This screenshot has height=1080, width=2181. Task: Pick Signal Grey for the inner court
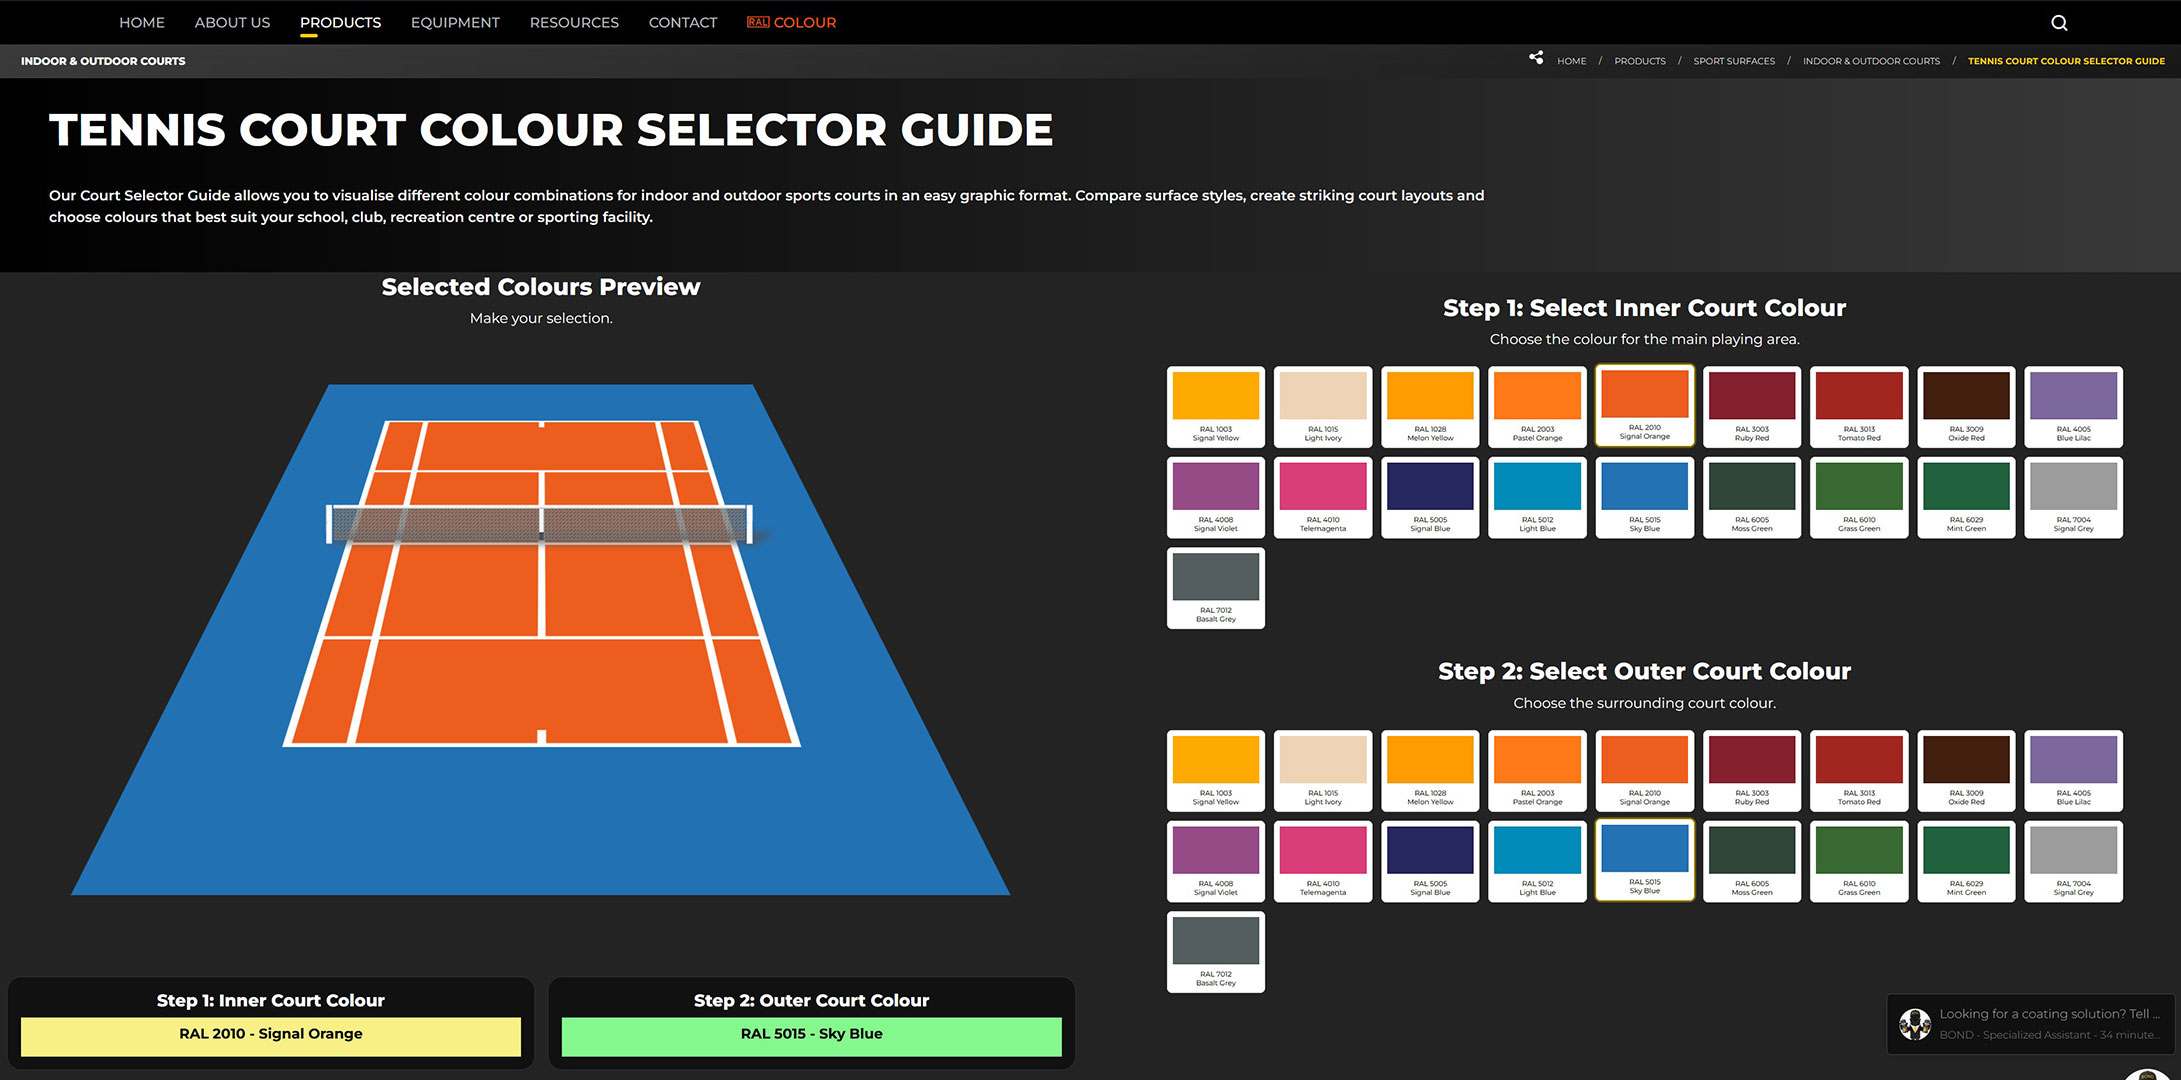click(x=2074, y=498)
